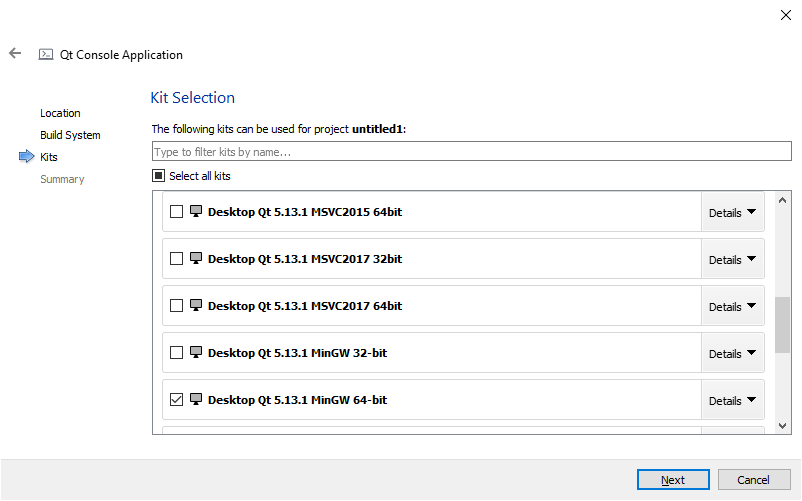Click monitor icon for MinGW 64-bit kit
Screen dimensions: 802x501
[x=196, y=399]
